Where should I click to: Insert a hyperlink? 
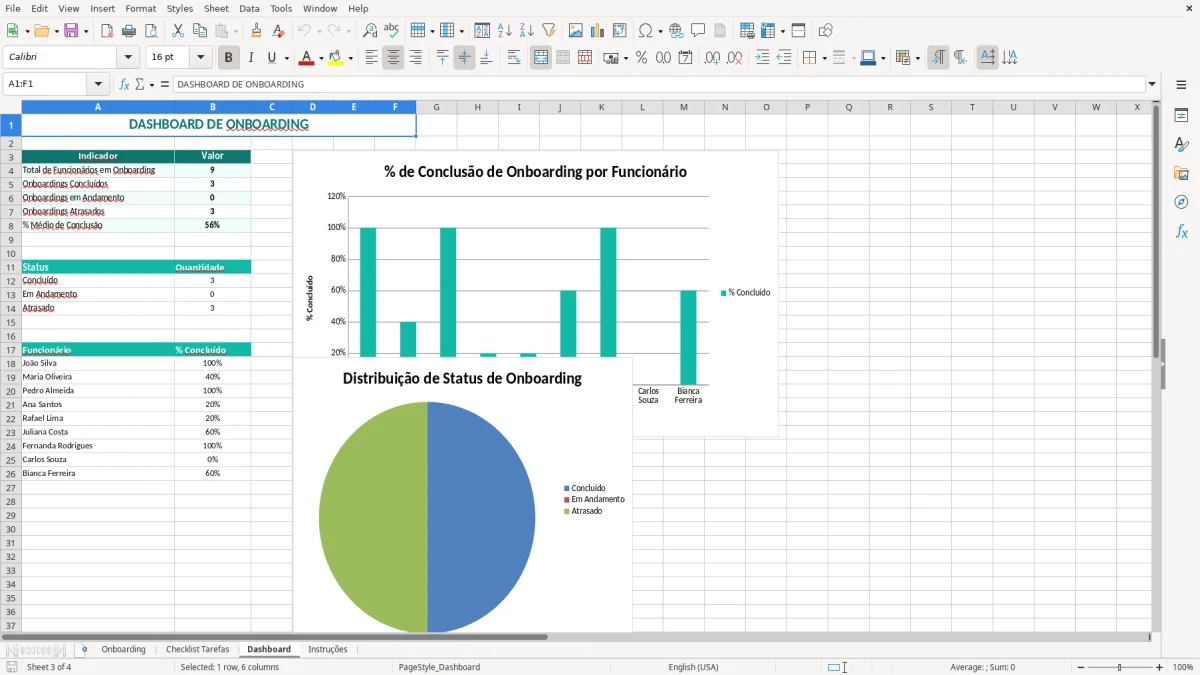[676, 31]
